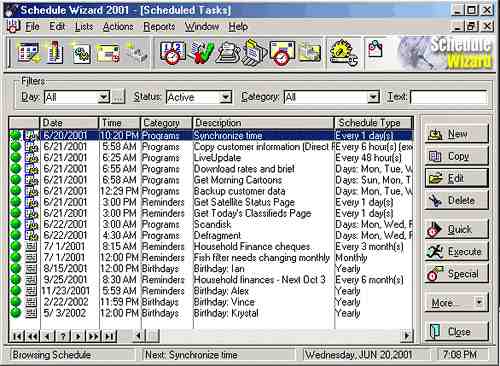Viewport: 500px width, 366px height.
Task: Click the Date column header
Action: 69,123
